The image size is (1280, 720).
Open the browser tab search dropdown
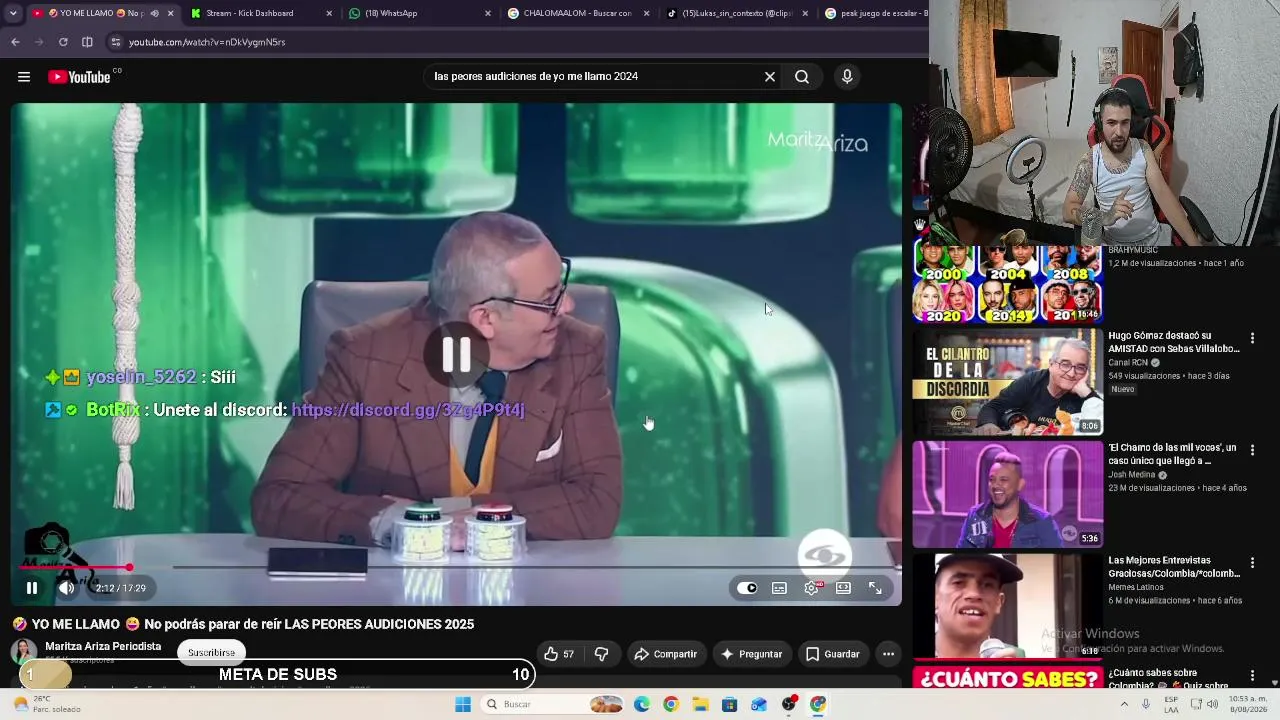pyautogui.click(x=13, y=13)
